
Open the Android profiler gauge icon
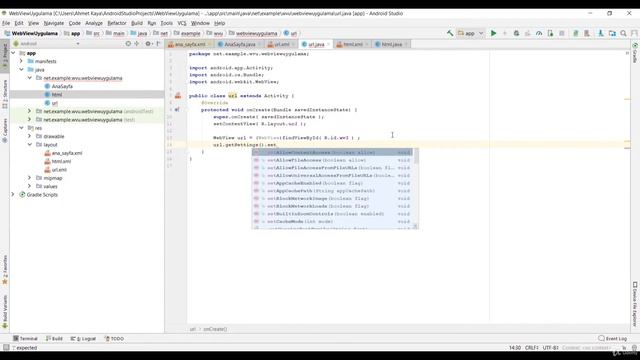(539, 33)
